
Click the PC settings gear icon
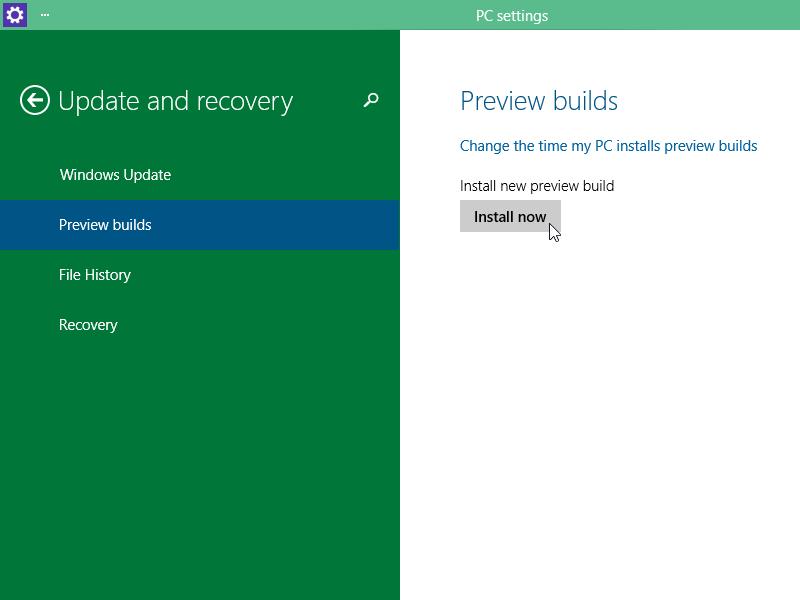(x=15, y=15)
